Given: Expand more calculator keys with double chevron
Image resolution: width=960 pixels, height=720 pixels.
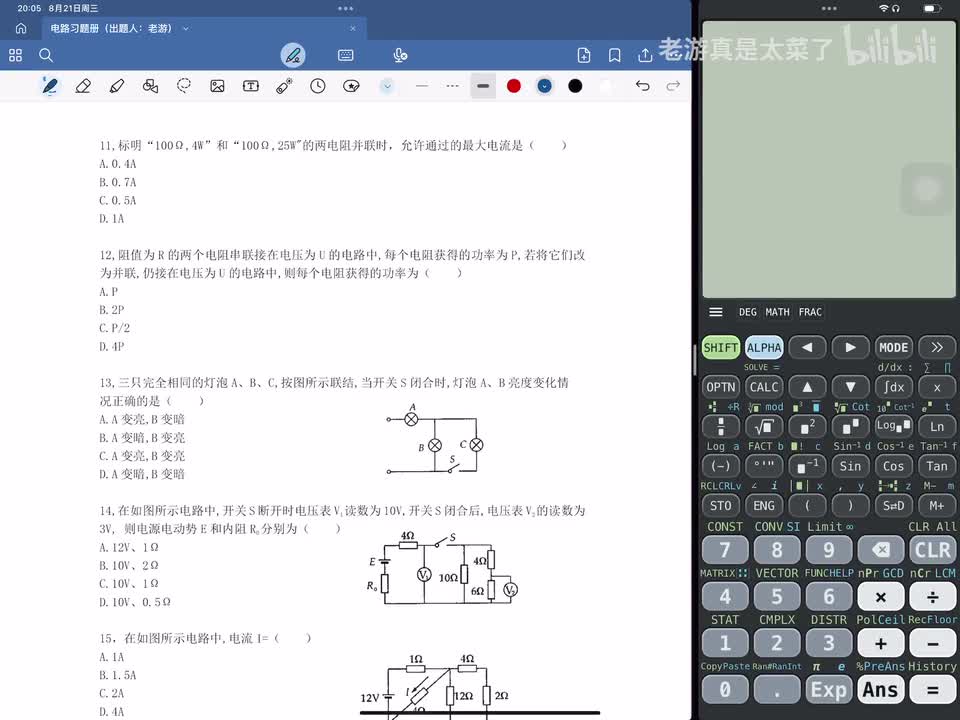Looking at the screenshot, I should click(937, 348).
